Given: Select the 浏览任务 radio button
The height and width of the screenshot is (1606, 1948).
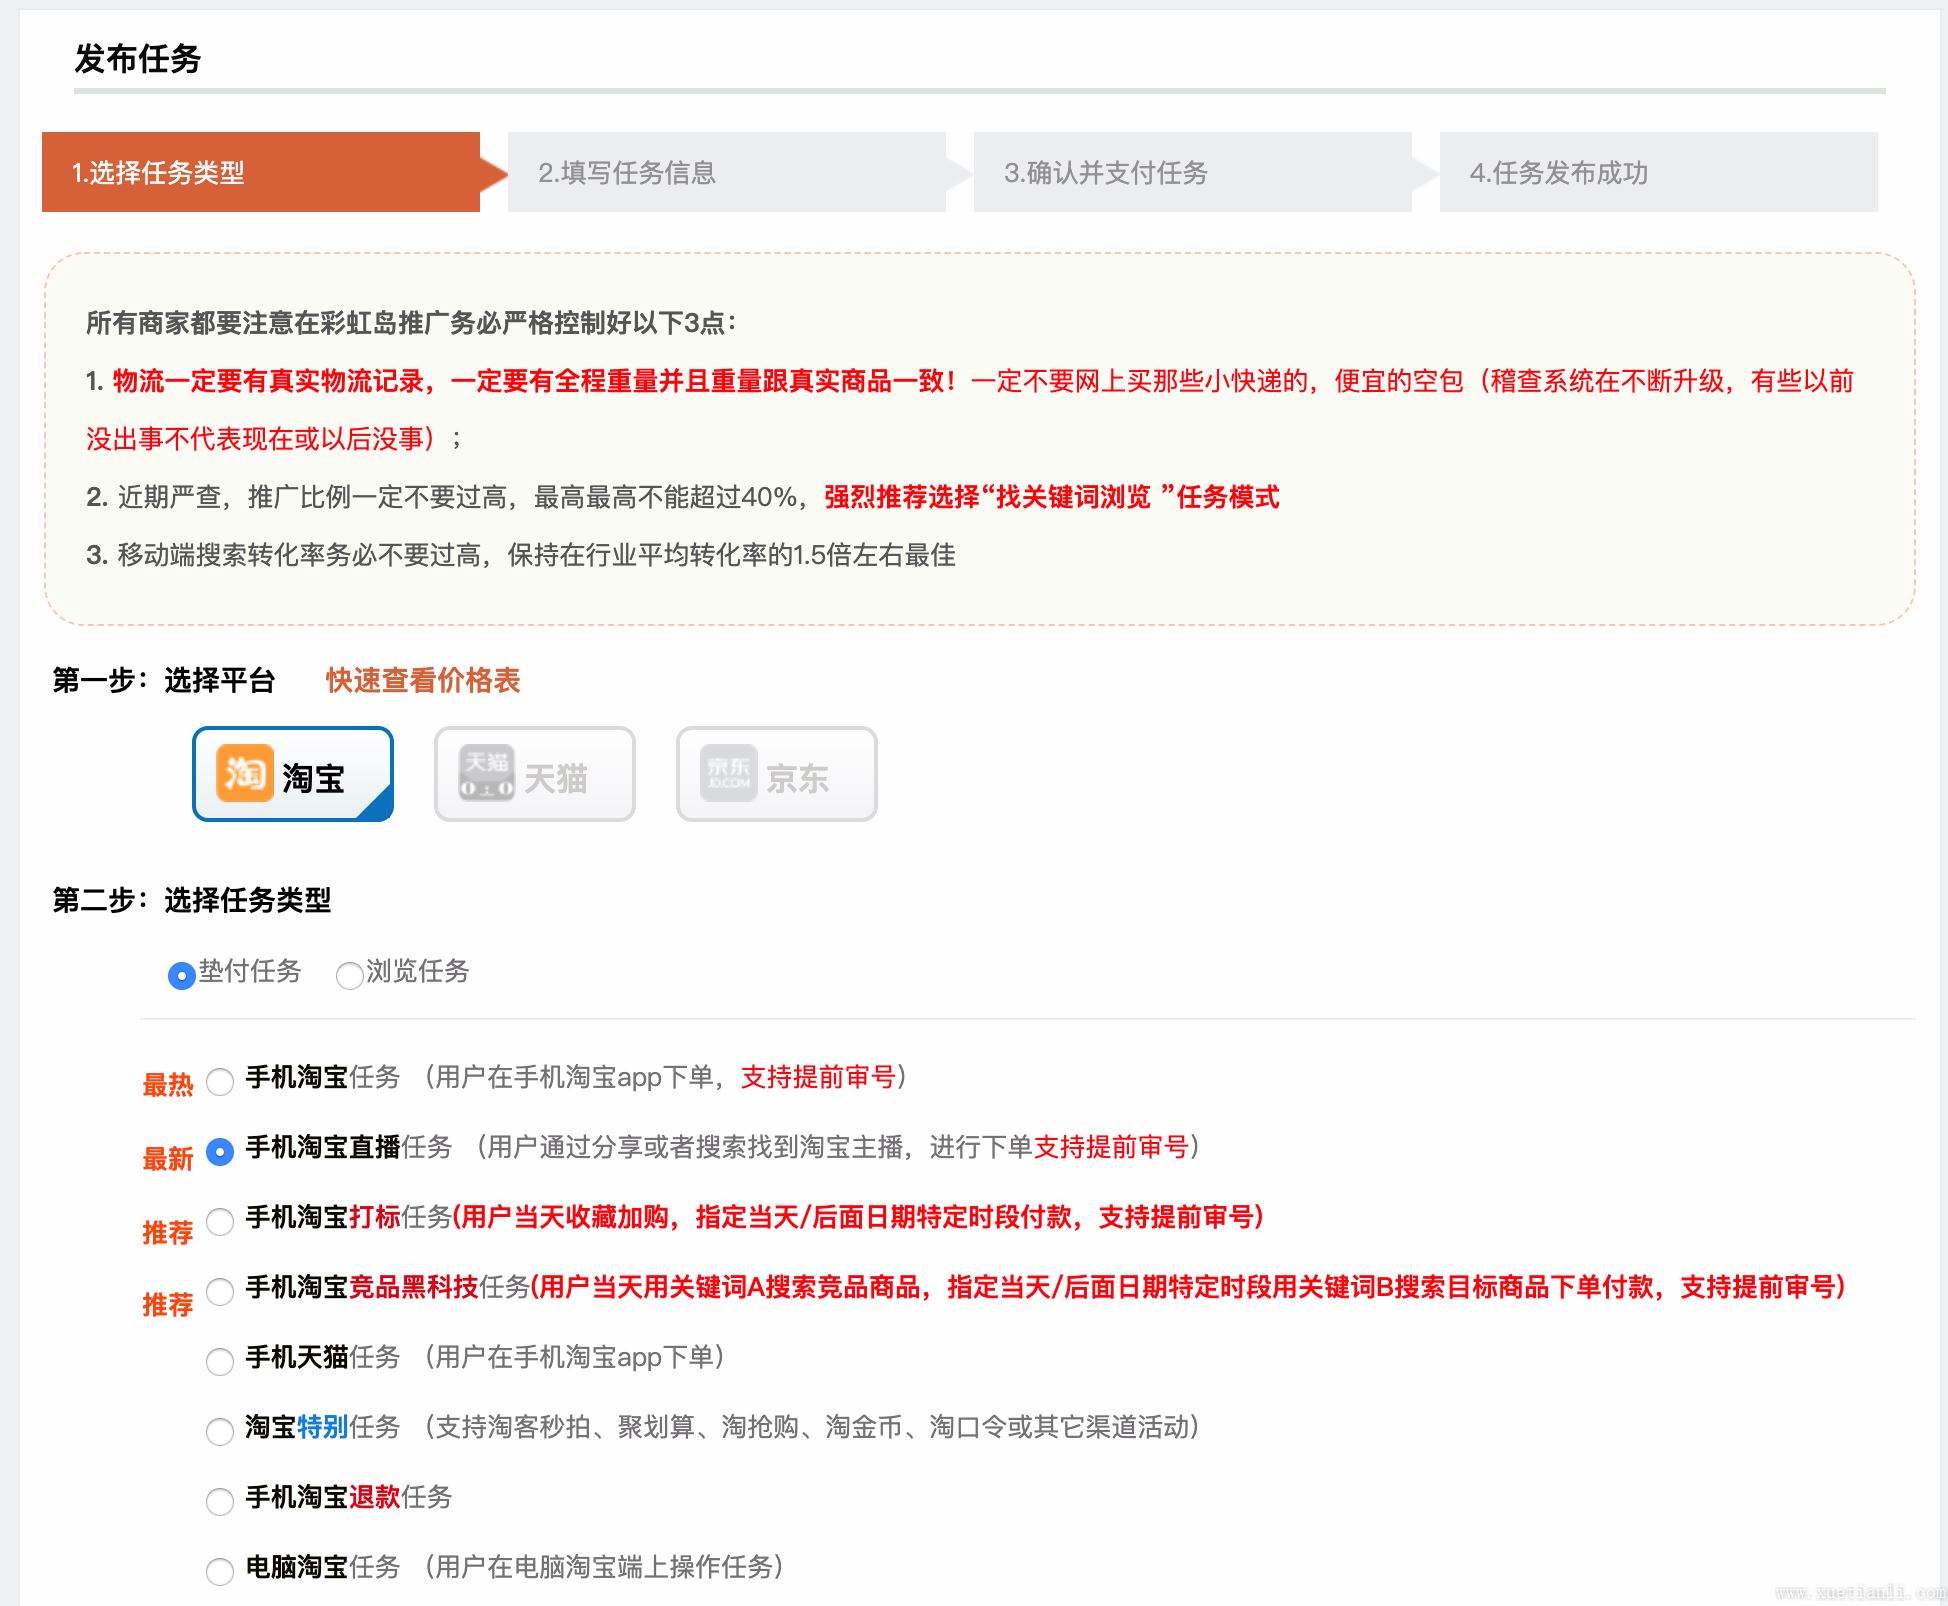Looking at the screenshot, I should [349, 975].
